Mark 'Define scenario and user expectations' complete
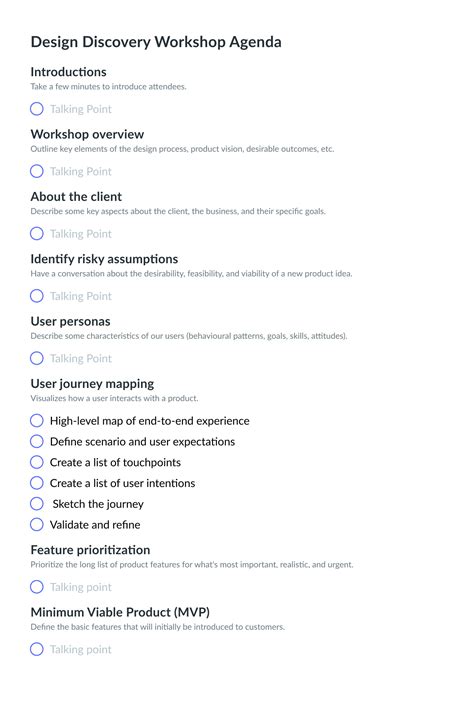 click(x=37, y=441)
